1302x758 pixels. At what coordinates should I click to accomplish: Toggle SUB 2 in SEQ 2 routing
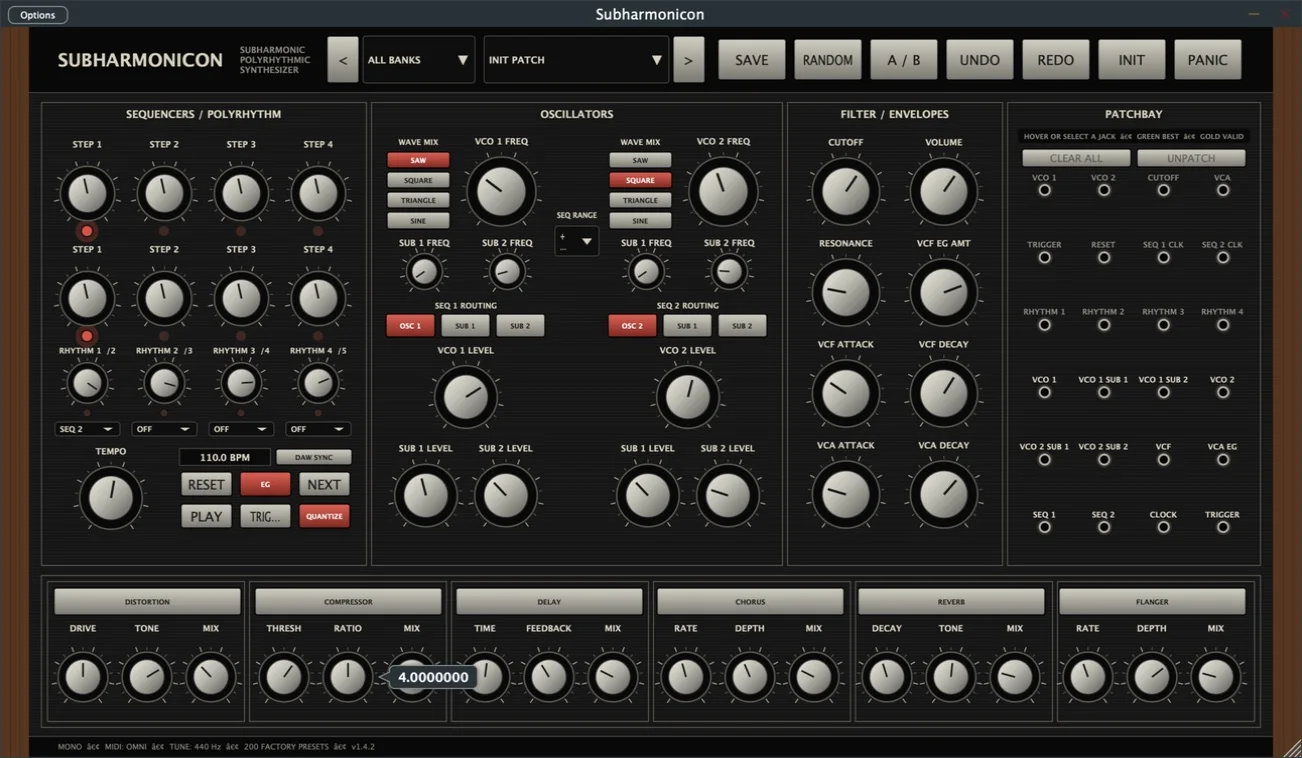[742, 326]
